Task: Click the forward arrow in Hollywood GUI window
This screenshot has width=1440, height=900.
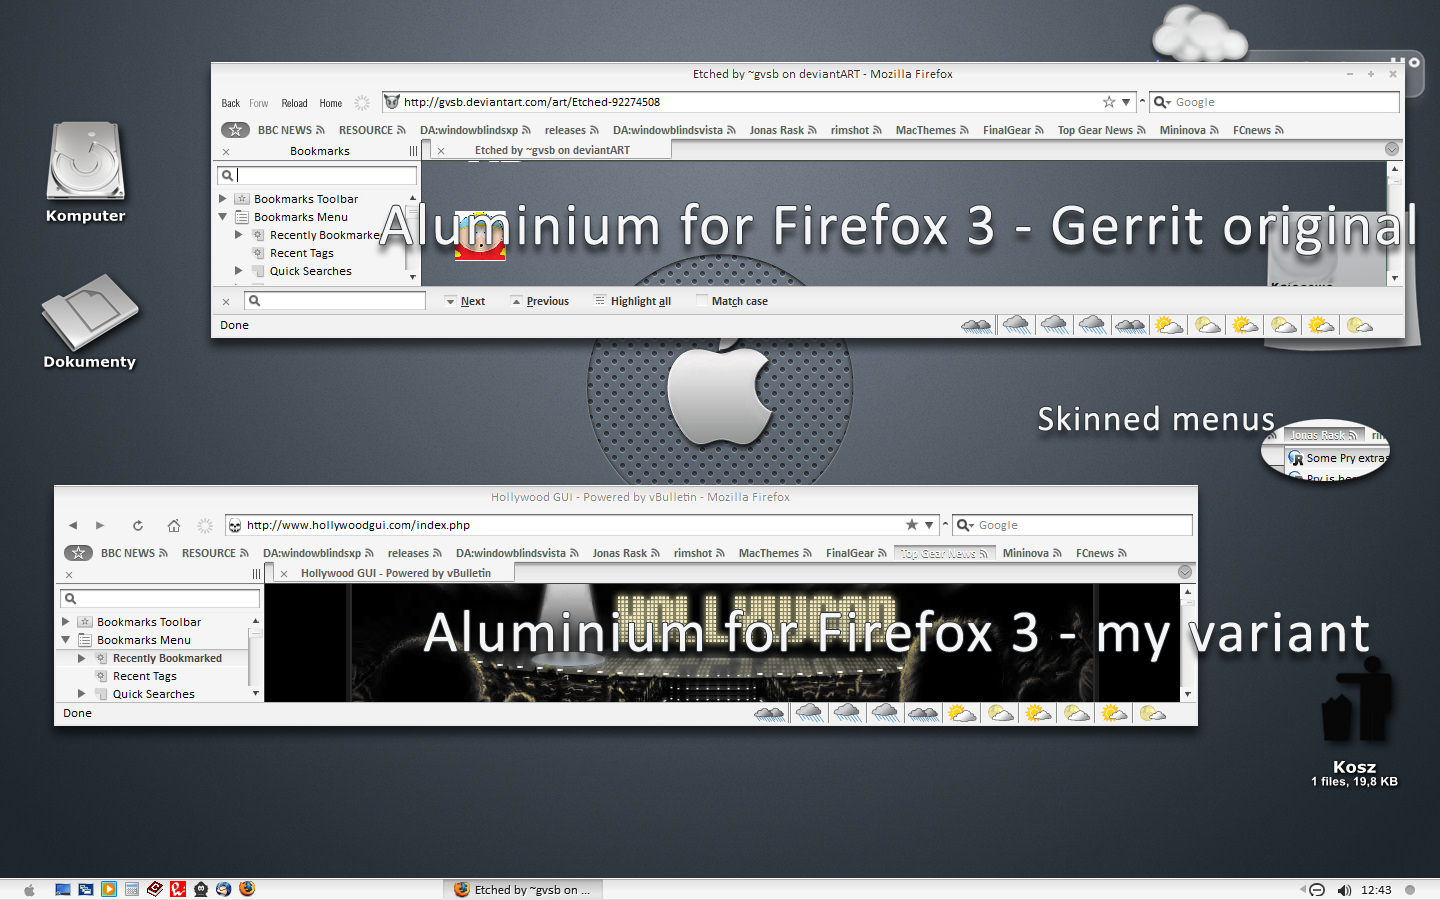Action: (100, 525)
